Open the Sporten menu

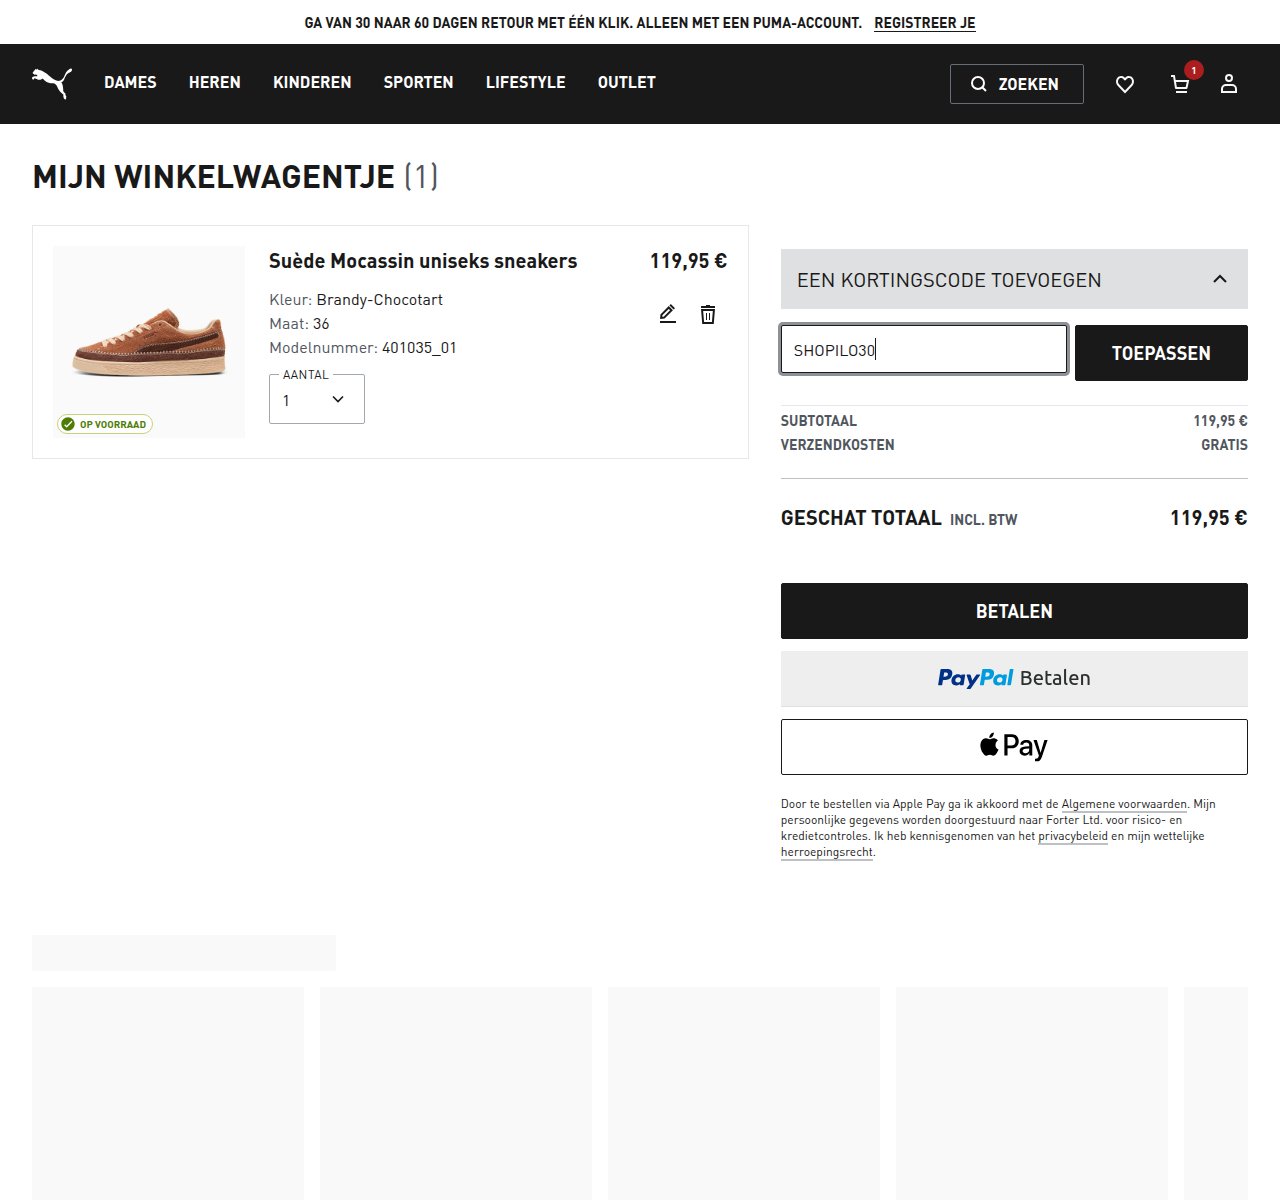tap(418, 82)
